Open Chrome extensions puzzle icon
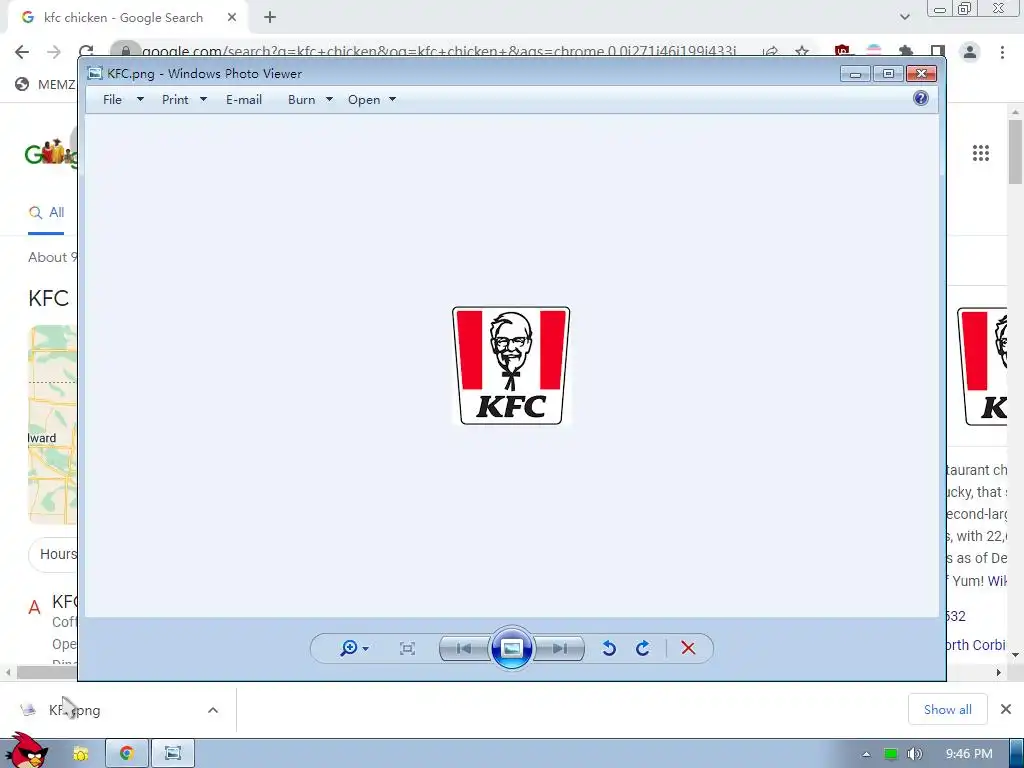Image resolution: width=1024 pixels, height=768 pixels. point(905,52)
